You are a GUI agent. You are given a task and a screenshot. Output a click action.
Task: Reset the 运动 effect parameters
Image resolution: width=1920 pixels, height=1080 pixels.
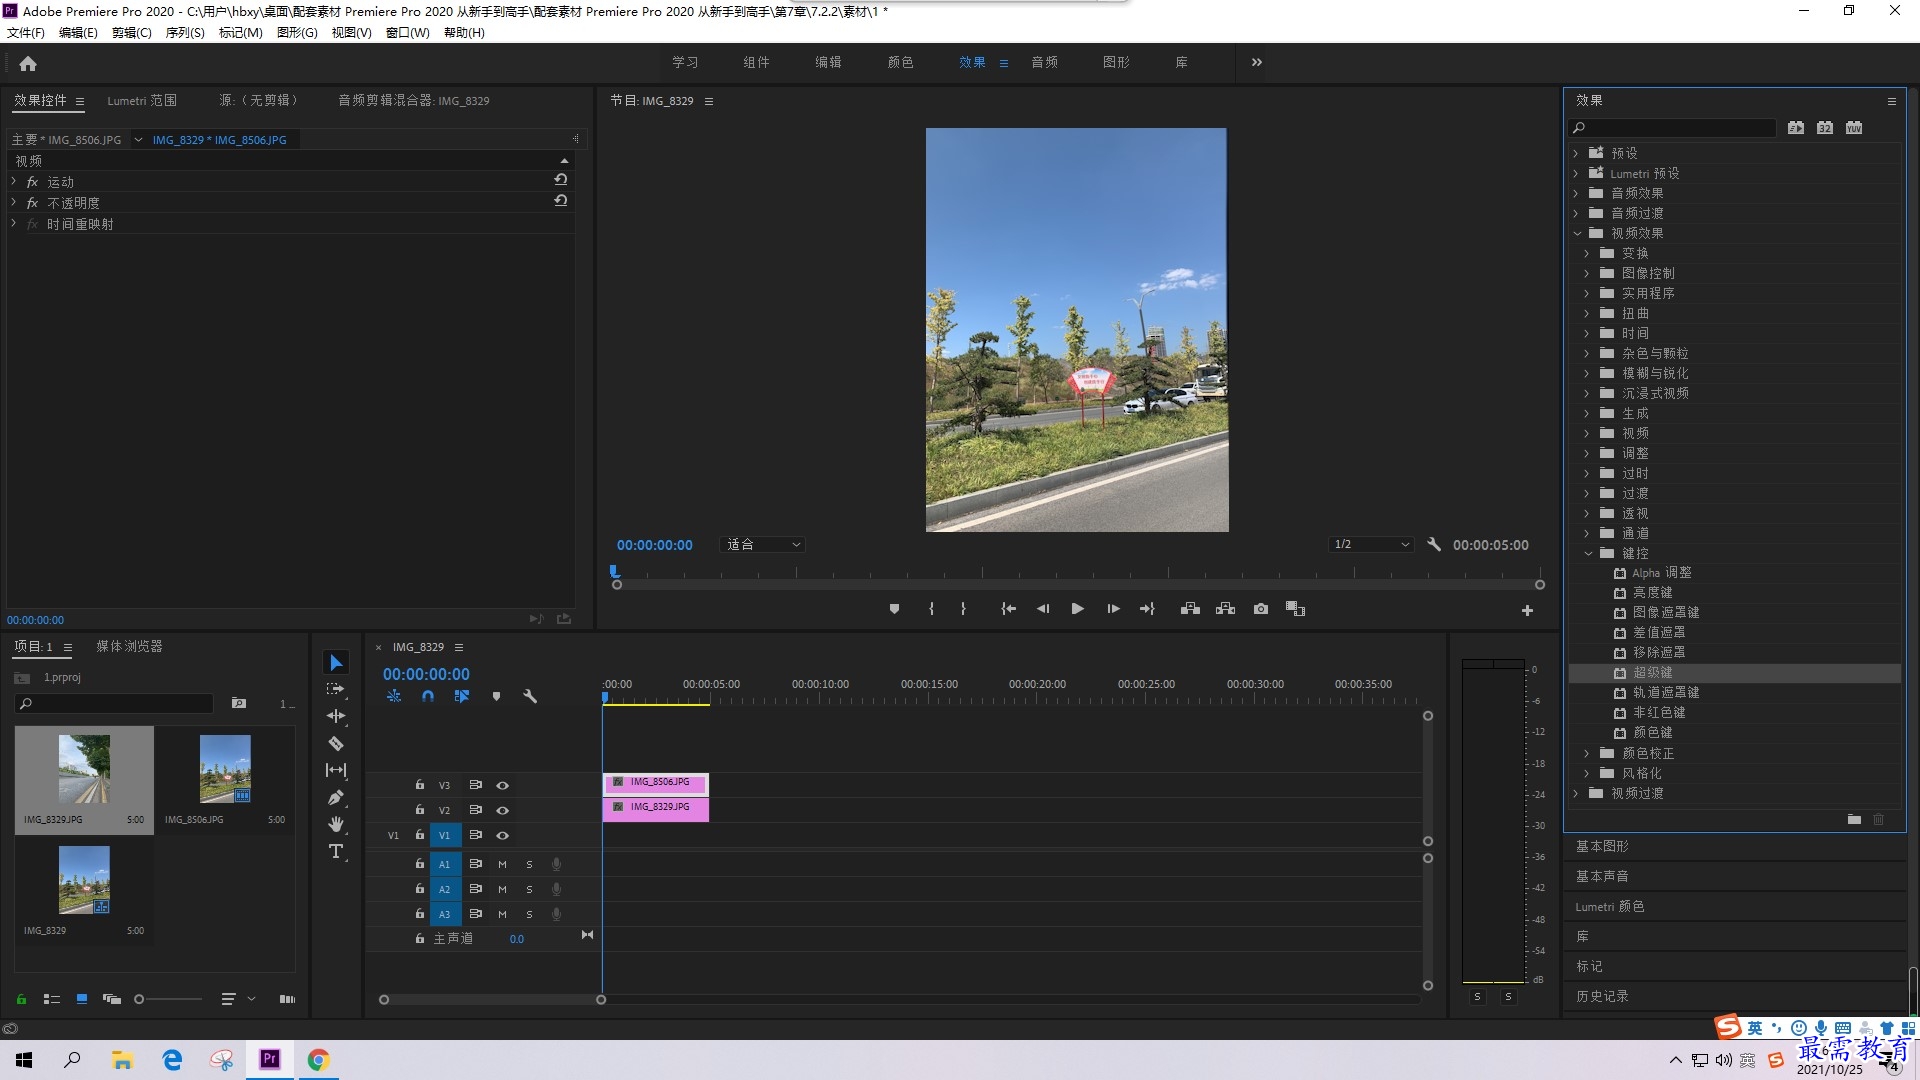(x=561, y=180)
